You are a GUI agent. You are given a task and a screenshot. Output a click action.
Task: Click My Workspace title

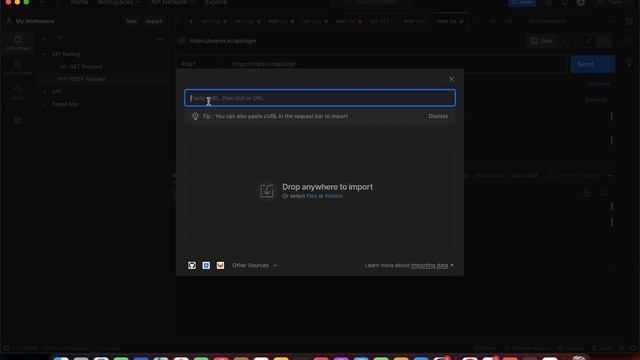[x=35, y=21]
